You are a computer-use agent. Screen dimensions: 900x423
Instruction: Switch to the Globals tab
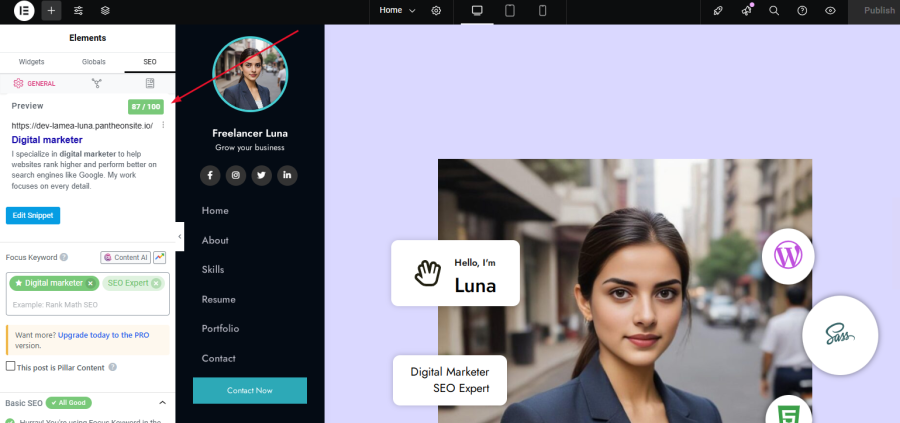94,61
